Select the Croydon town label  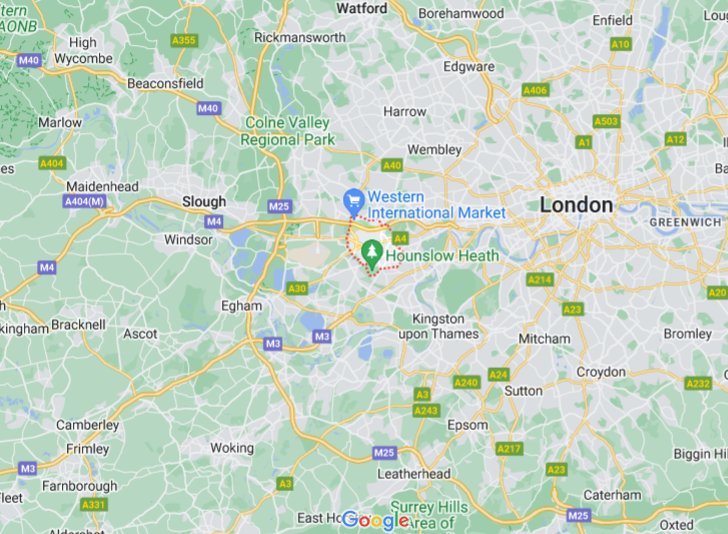(x=601, y=372)
